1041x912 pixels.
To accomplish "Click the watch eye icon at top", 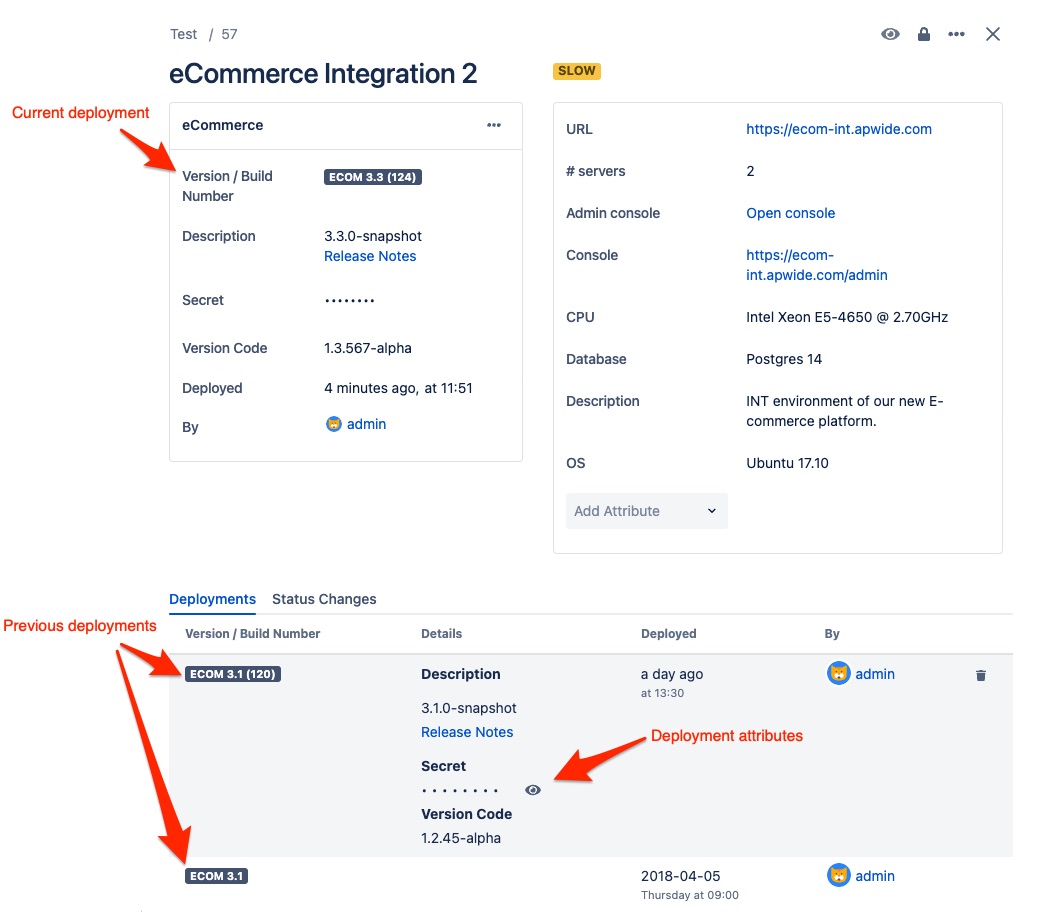I will (x=890, y=34).
